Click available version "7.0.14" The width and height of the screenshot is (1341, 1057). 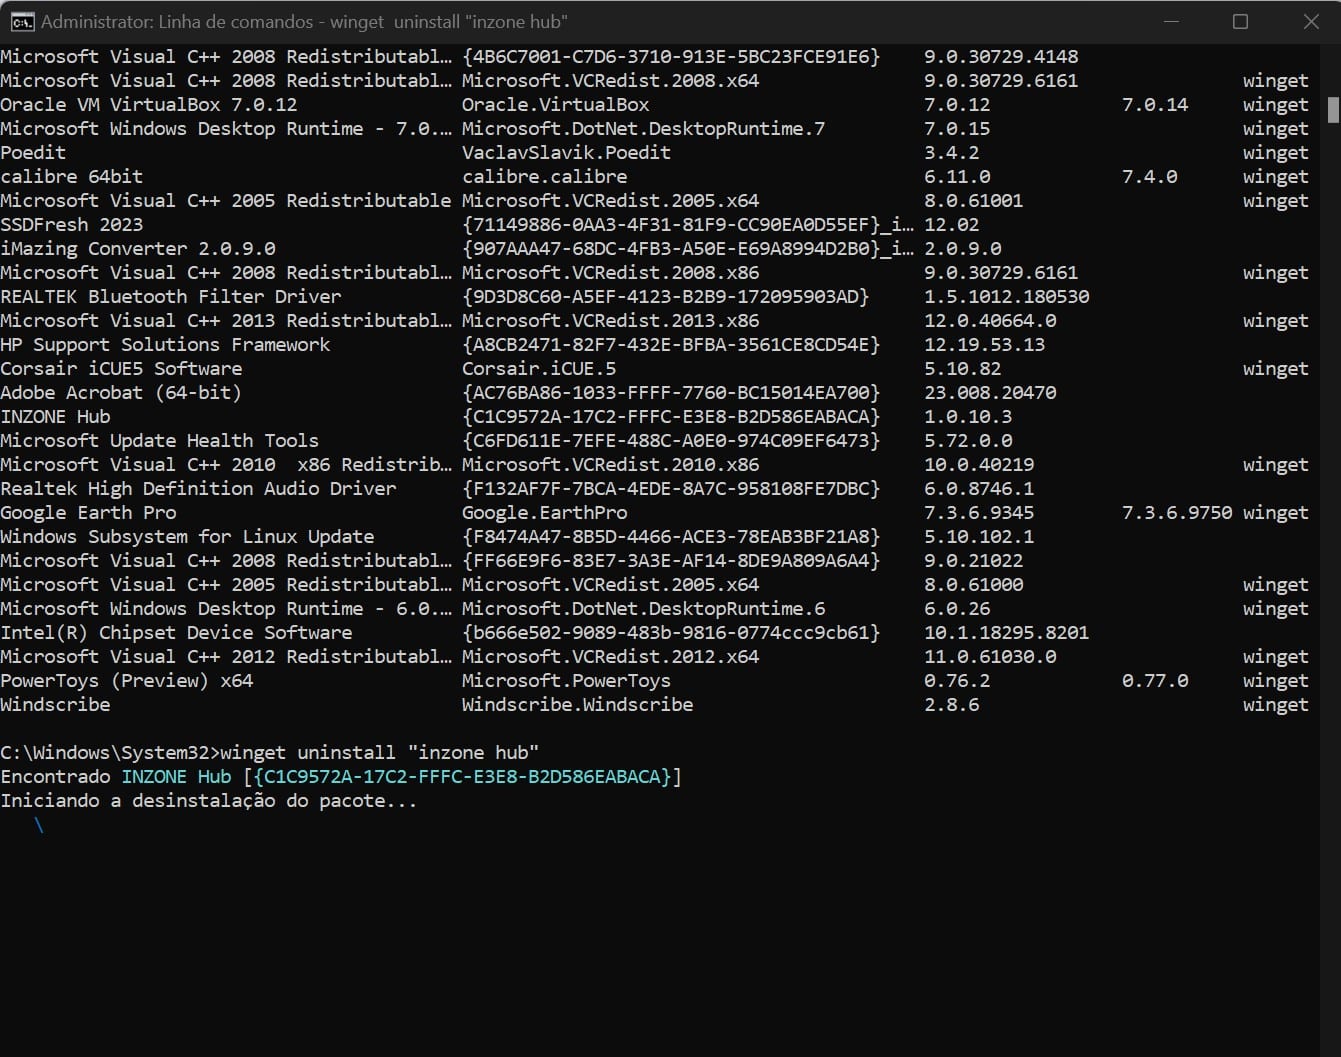1155,104
